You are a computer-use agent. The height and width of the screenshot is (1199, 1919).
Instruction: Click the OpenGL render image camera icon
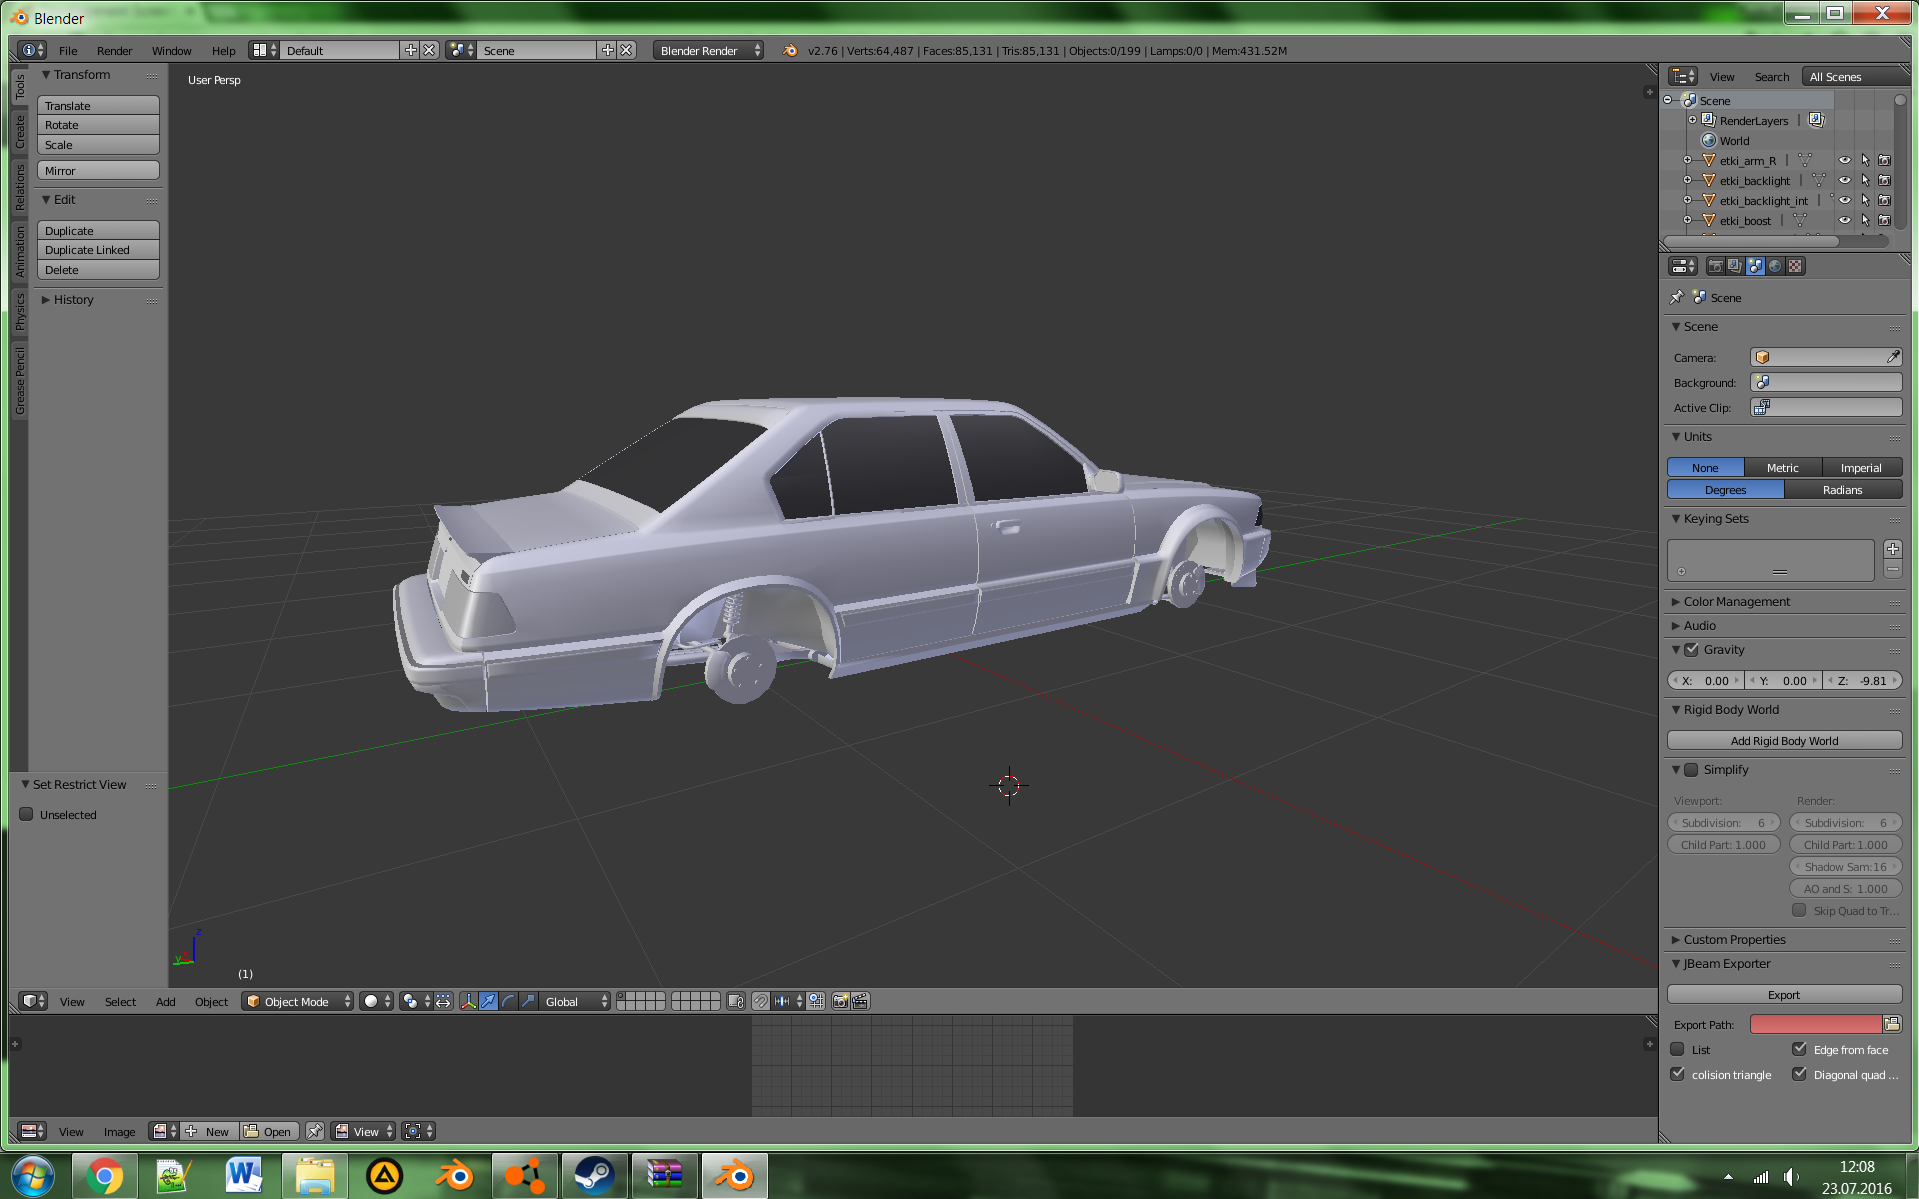tap(840, 1001)
